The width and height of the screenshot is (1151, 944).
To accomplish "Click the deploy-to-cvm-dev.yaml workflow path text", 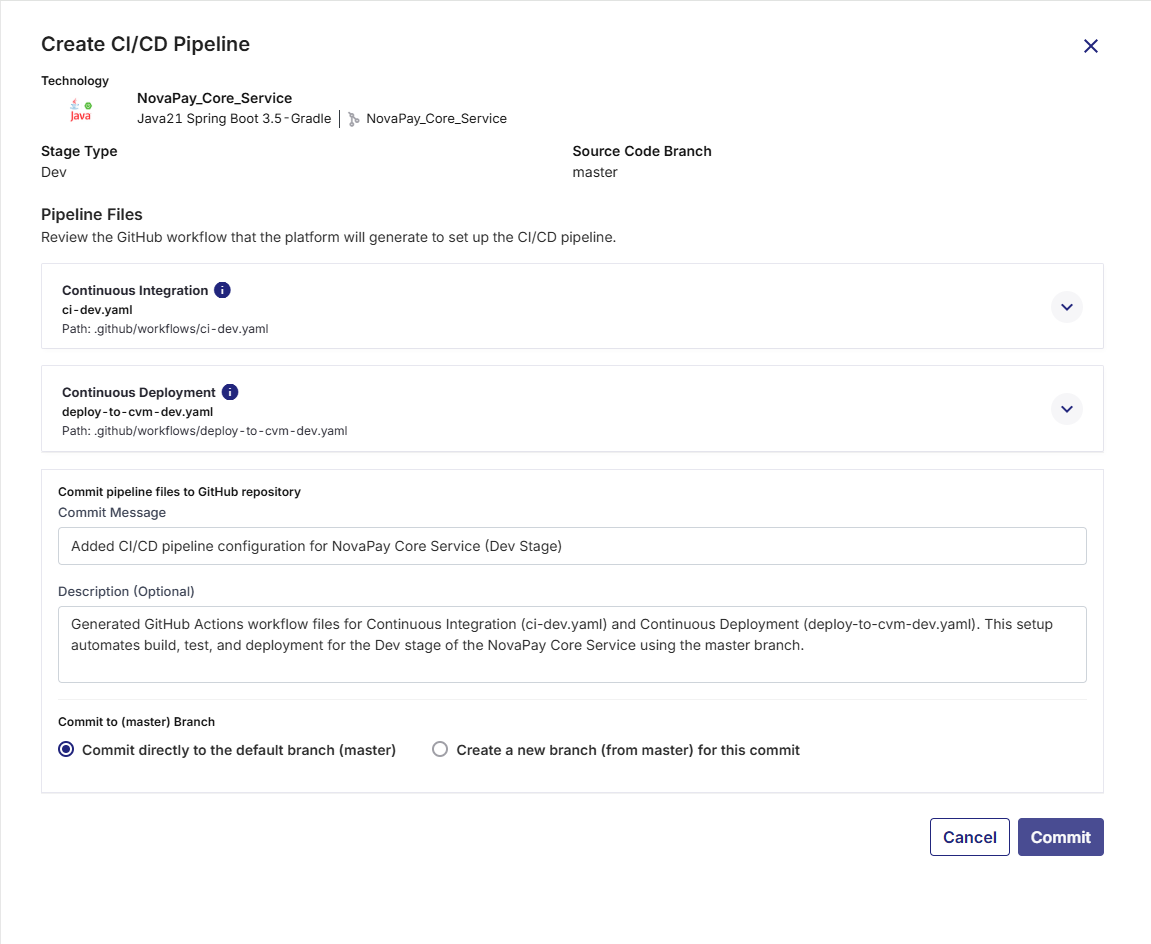I will pos(204,431).
